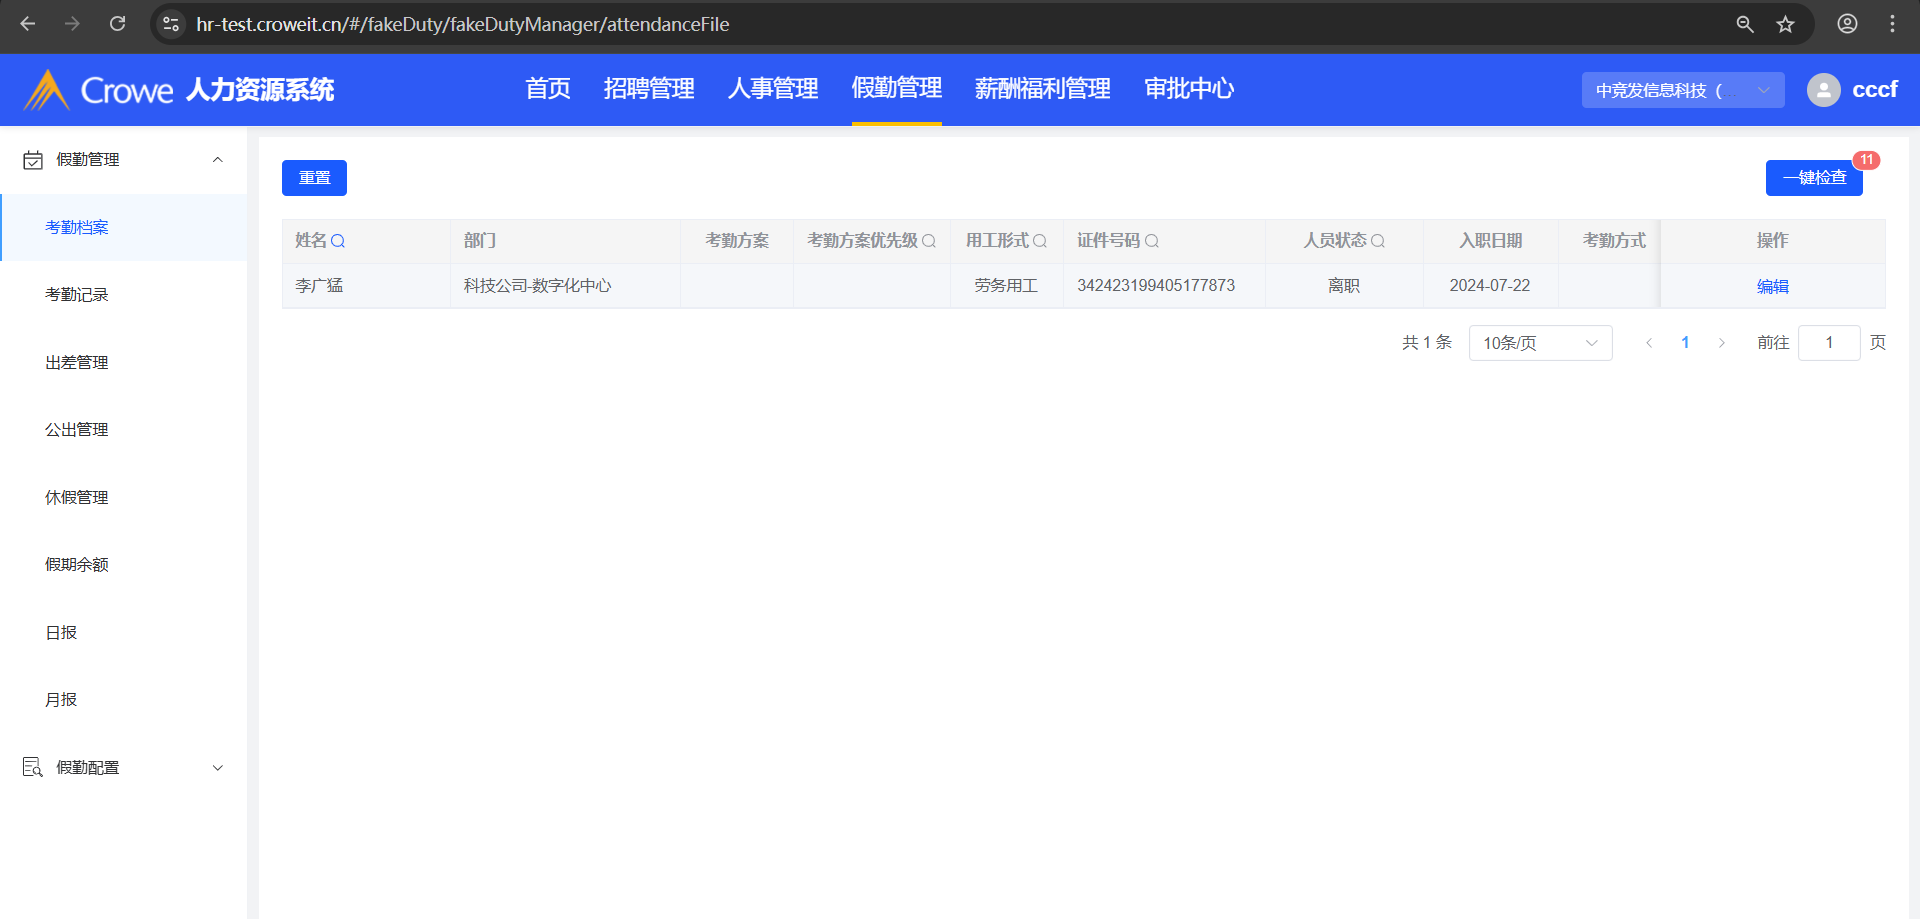Screen dimensions: 1920x919
Task: Open the 中竞发信息科技 company dropdown
Action: point(1682,90)
